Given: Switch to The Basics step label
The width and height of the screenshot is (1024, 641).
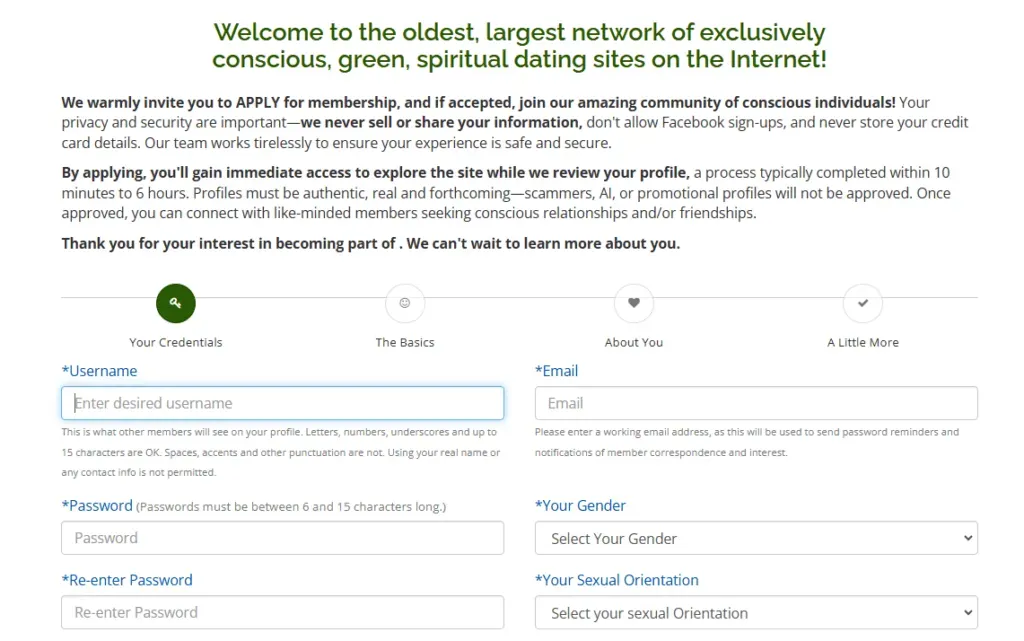Looking at the screenshot, I should pos(404,341).
